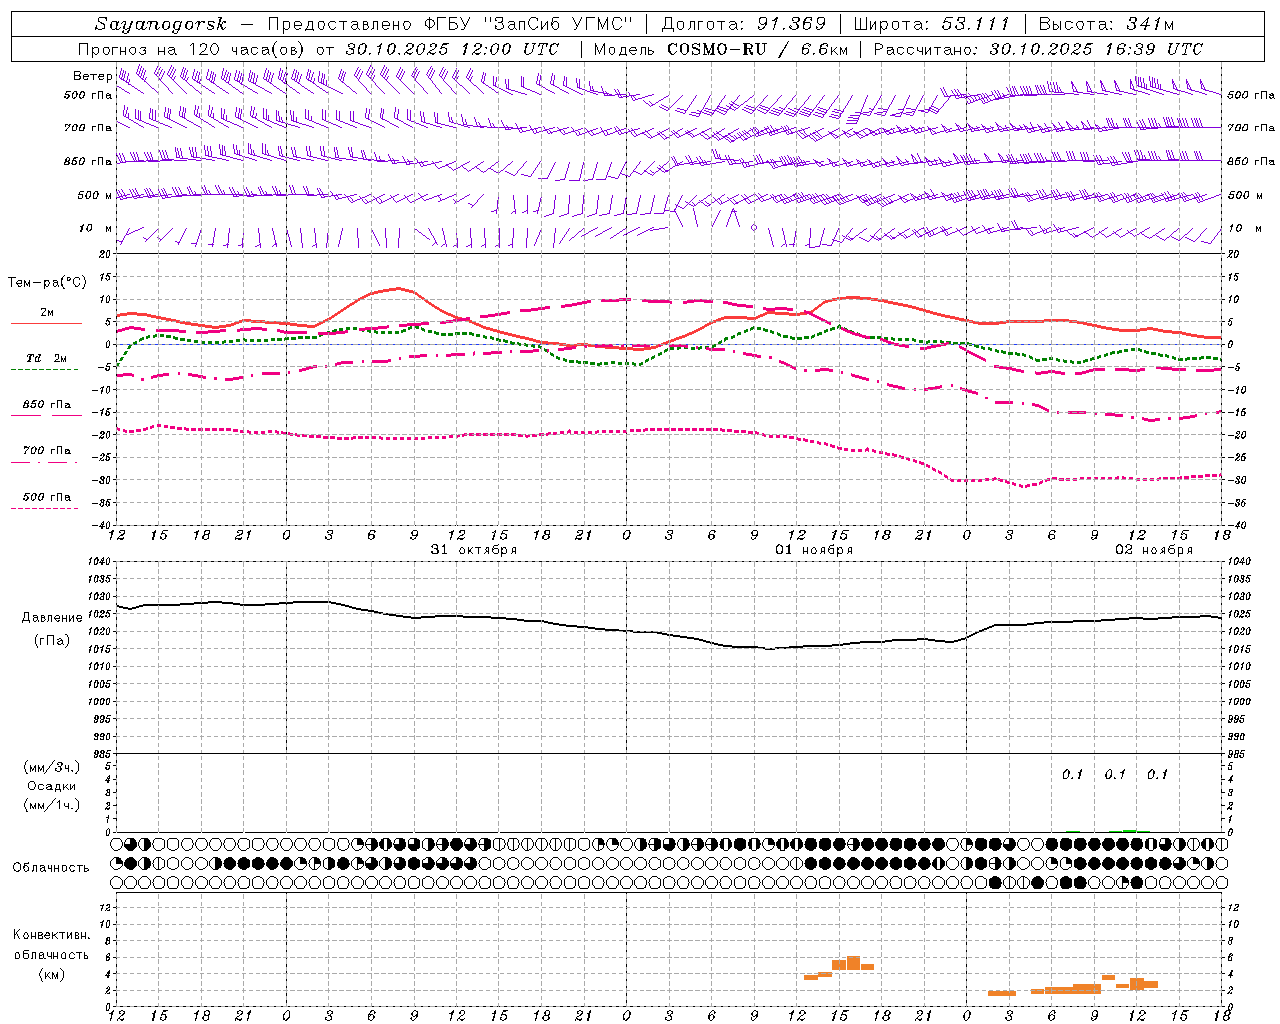1280x1024 pixels.
Task: Click the '(мм/1ч.)' precipitation unit label
Action: (52, 805)
